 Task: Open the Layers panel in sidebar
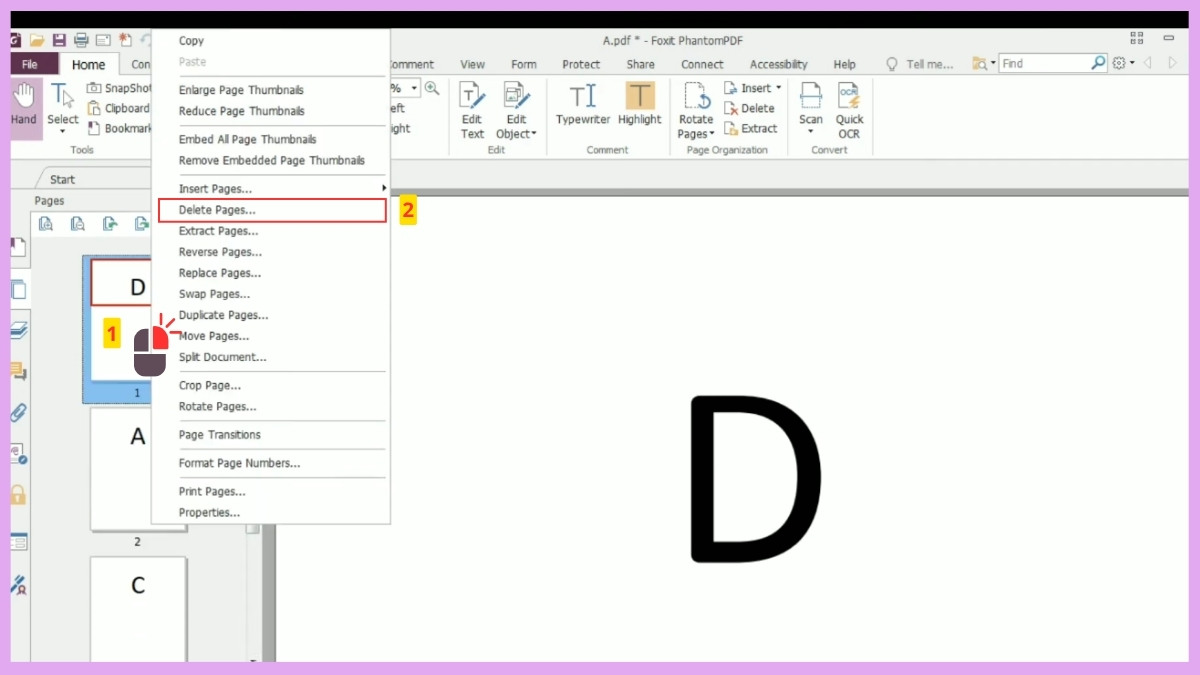[x=18, y=331]
